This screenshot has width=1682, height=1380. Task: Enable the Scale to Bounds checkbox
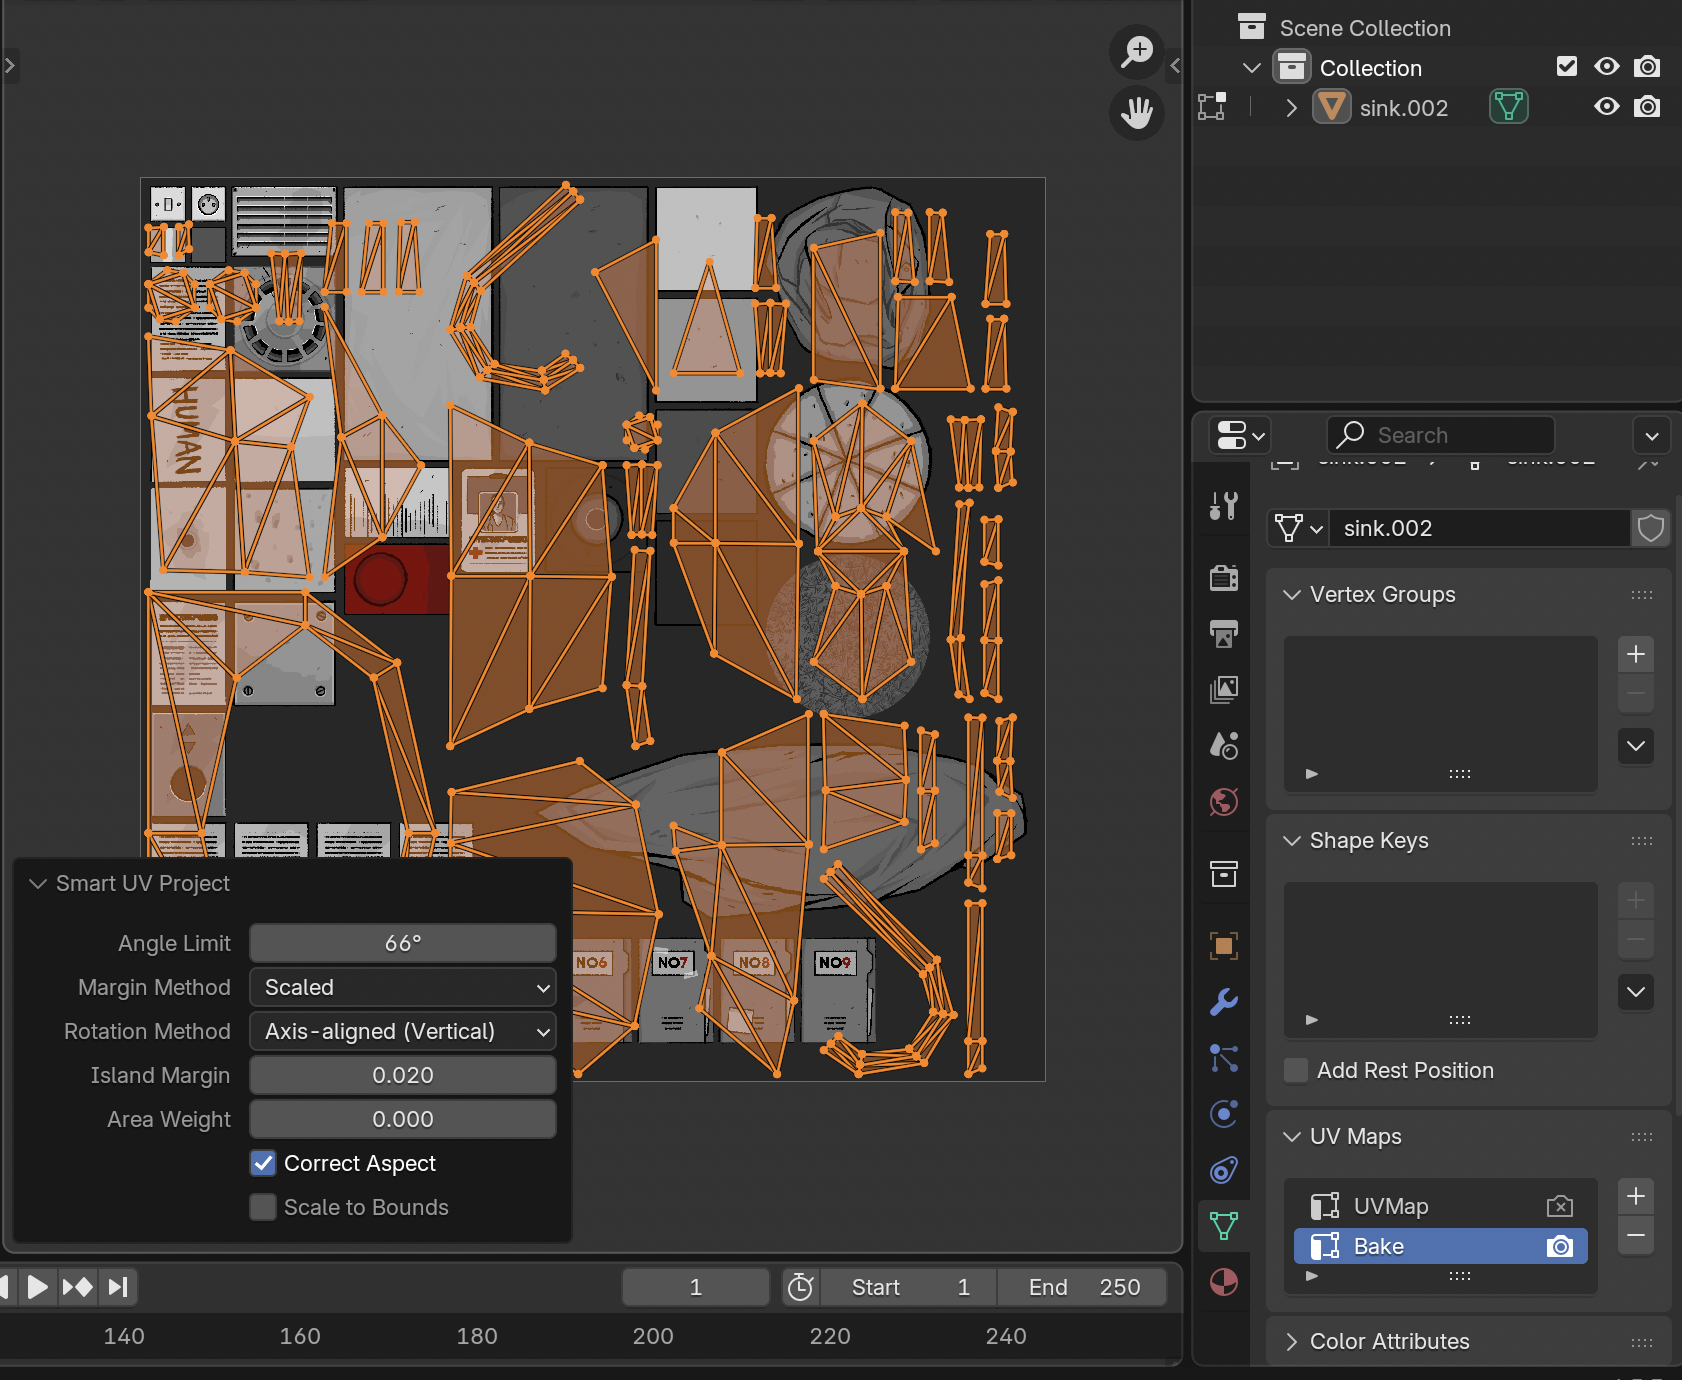point(263,1207)
